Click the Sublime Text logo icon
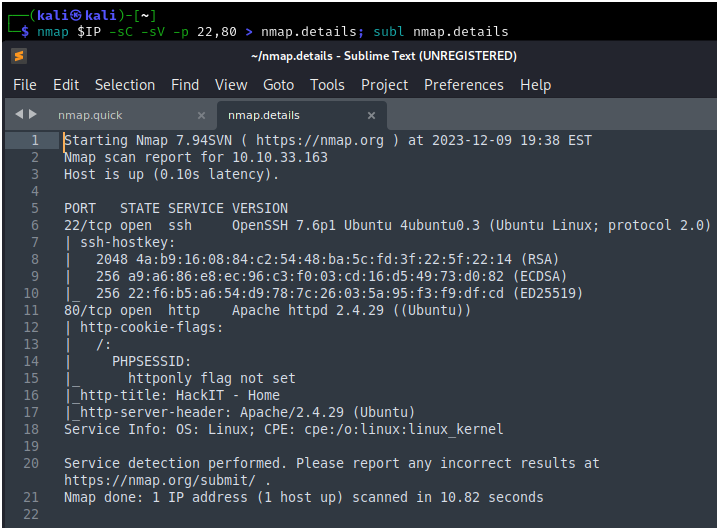 pyautogui.click(x=19, y=56)
